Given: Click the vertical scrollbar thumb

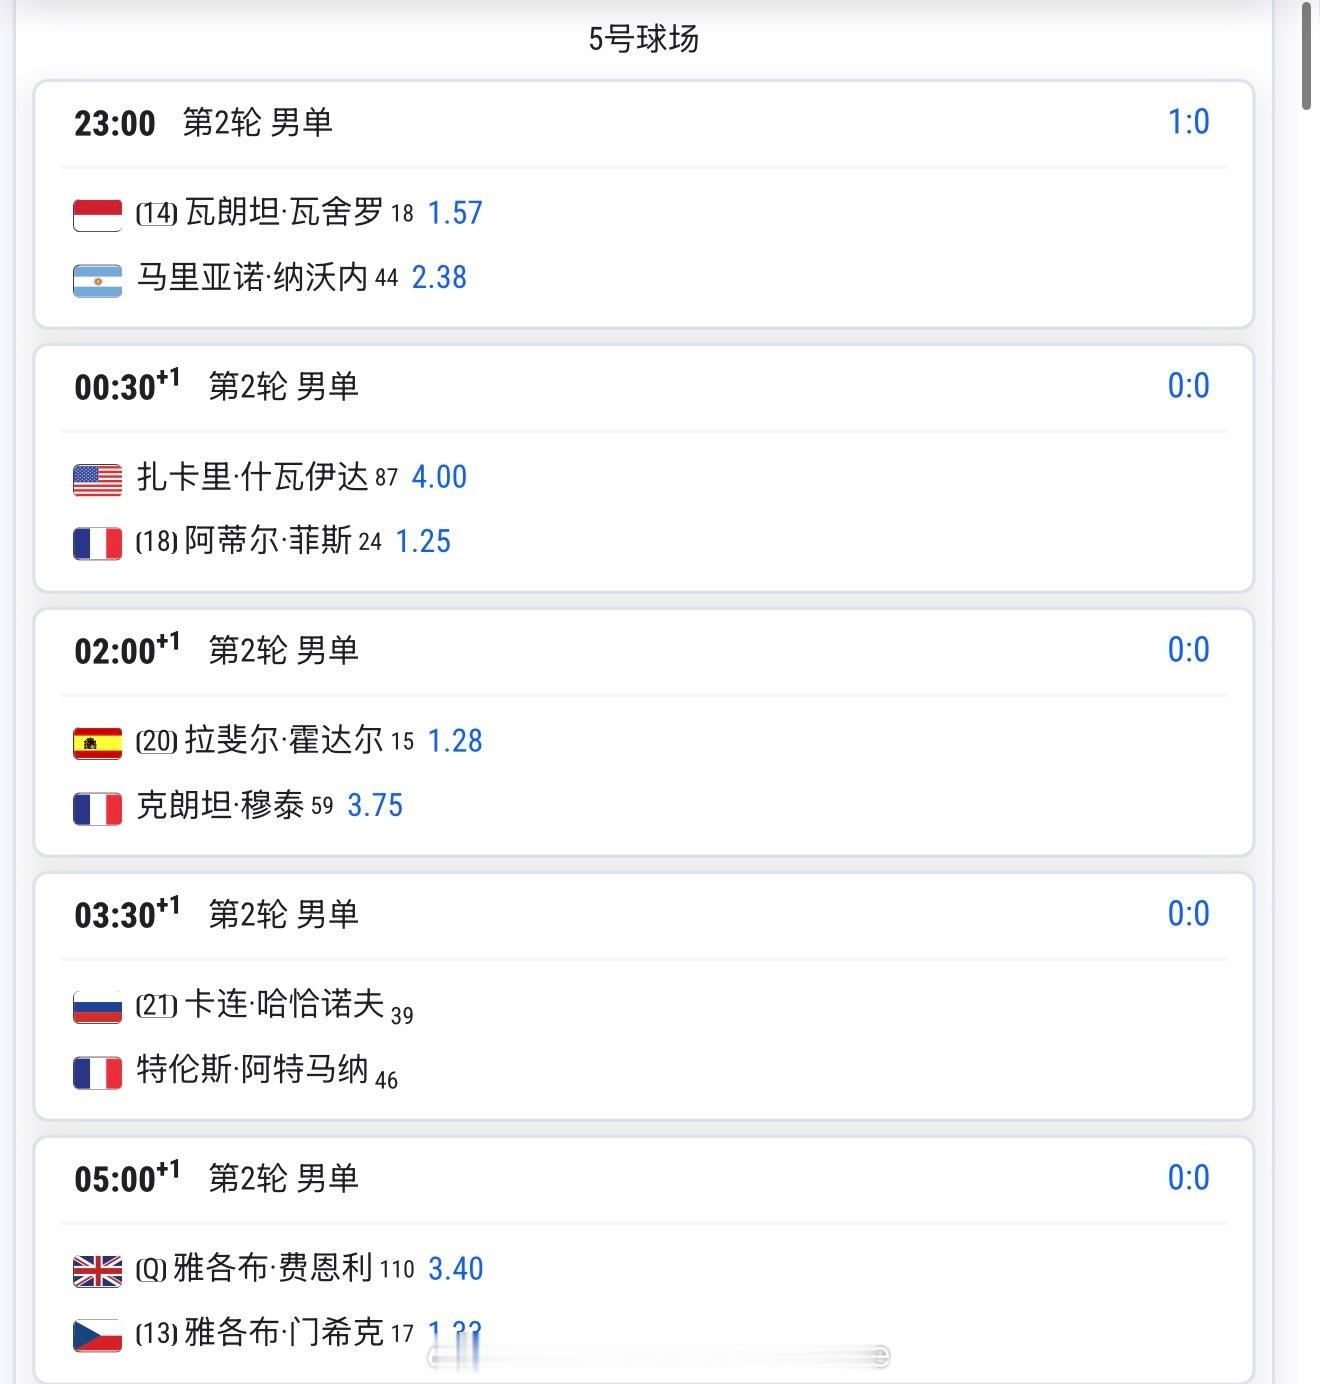Looking at the screenshot, I should pos(1308,57).
